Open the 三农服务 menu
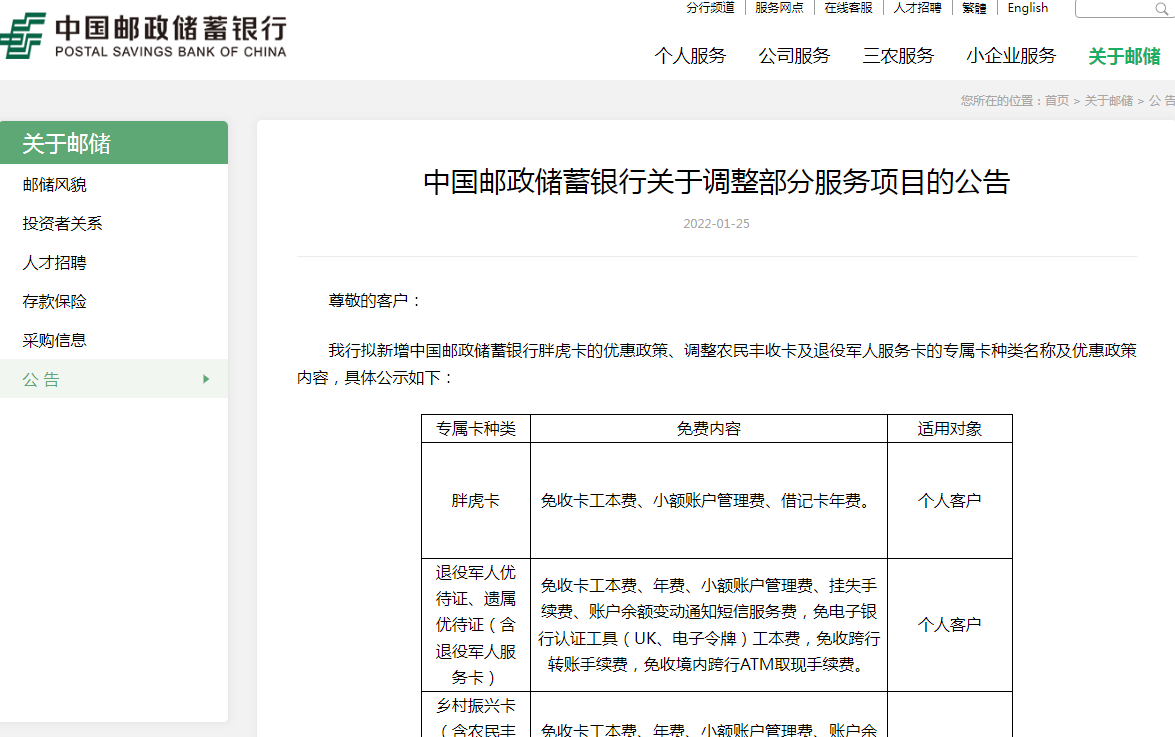The image size is (1175, 737). click(898, 56)
